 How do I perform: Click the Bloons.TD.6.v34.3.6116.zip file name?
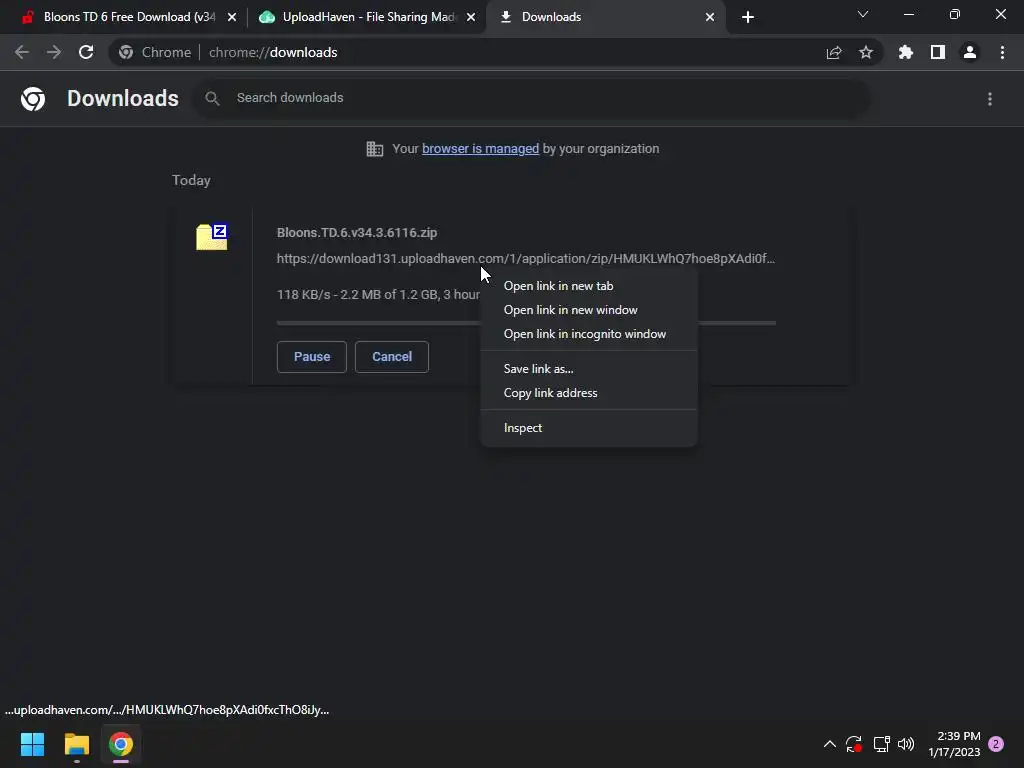357,232
